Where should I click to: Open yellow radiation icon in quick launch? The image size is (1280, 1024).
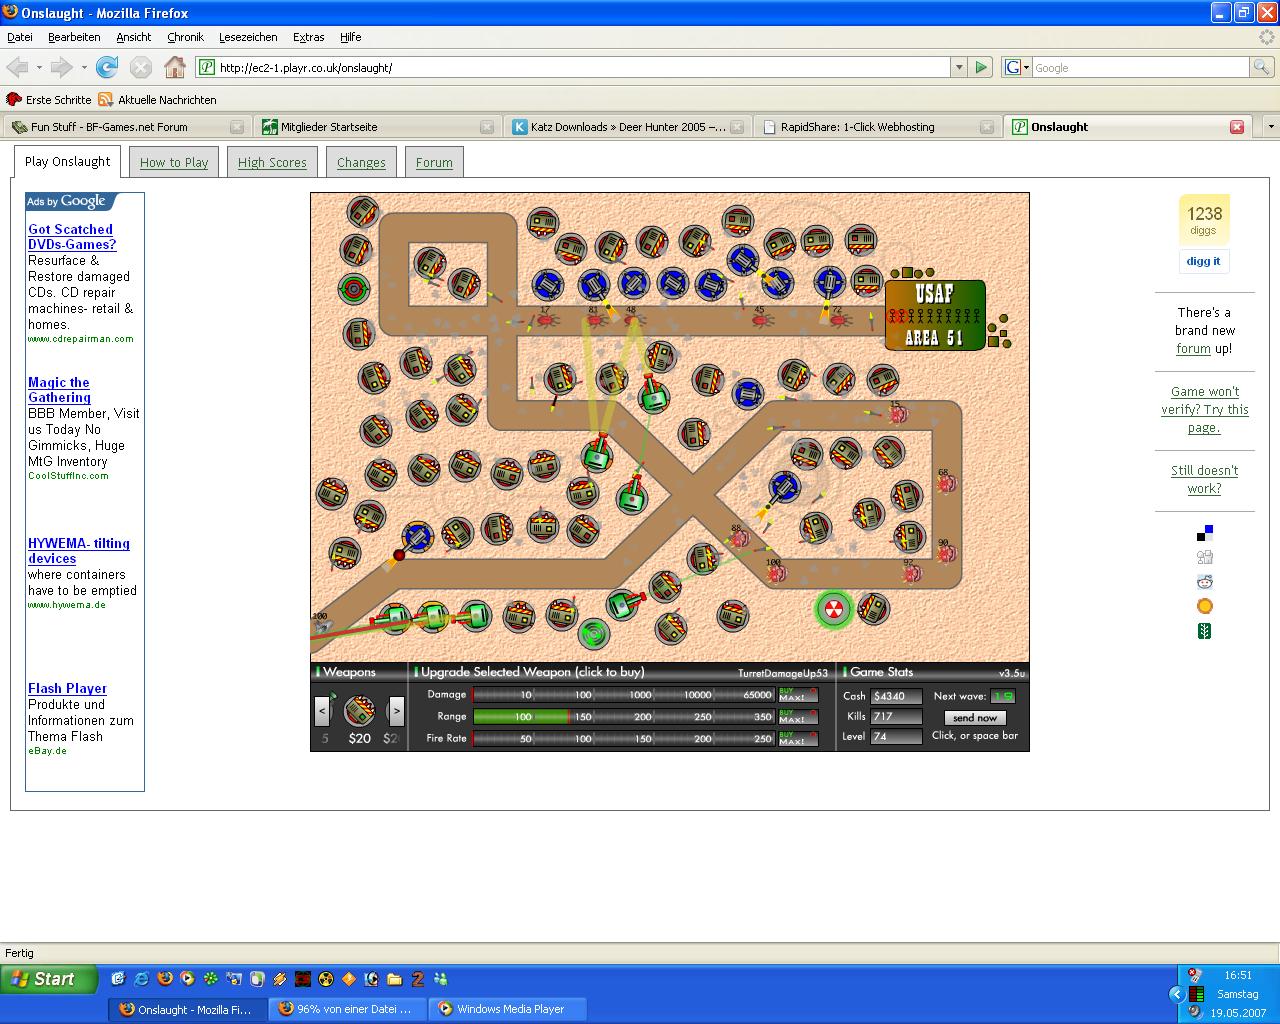coord(326,979)
